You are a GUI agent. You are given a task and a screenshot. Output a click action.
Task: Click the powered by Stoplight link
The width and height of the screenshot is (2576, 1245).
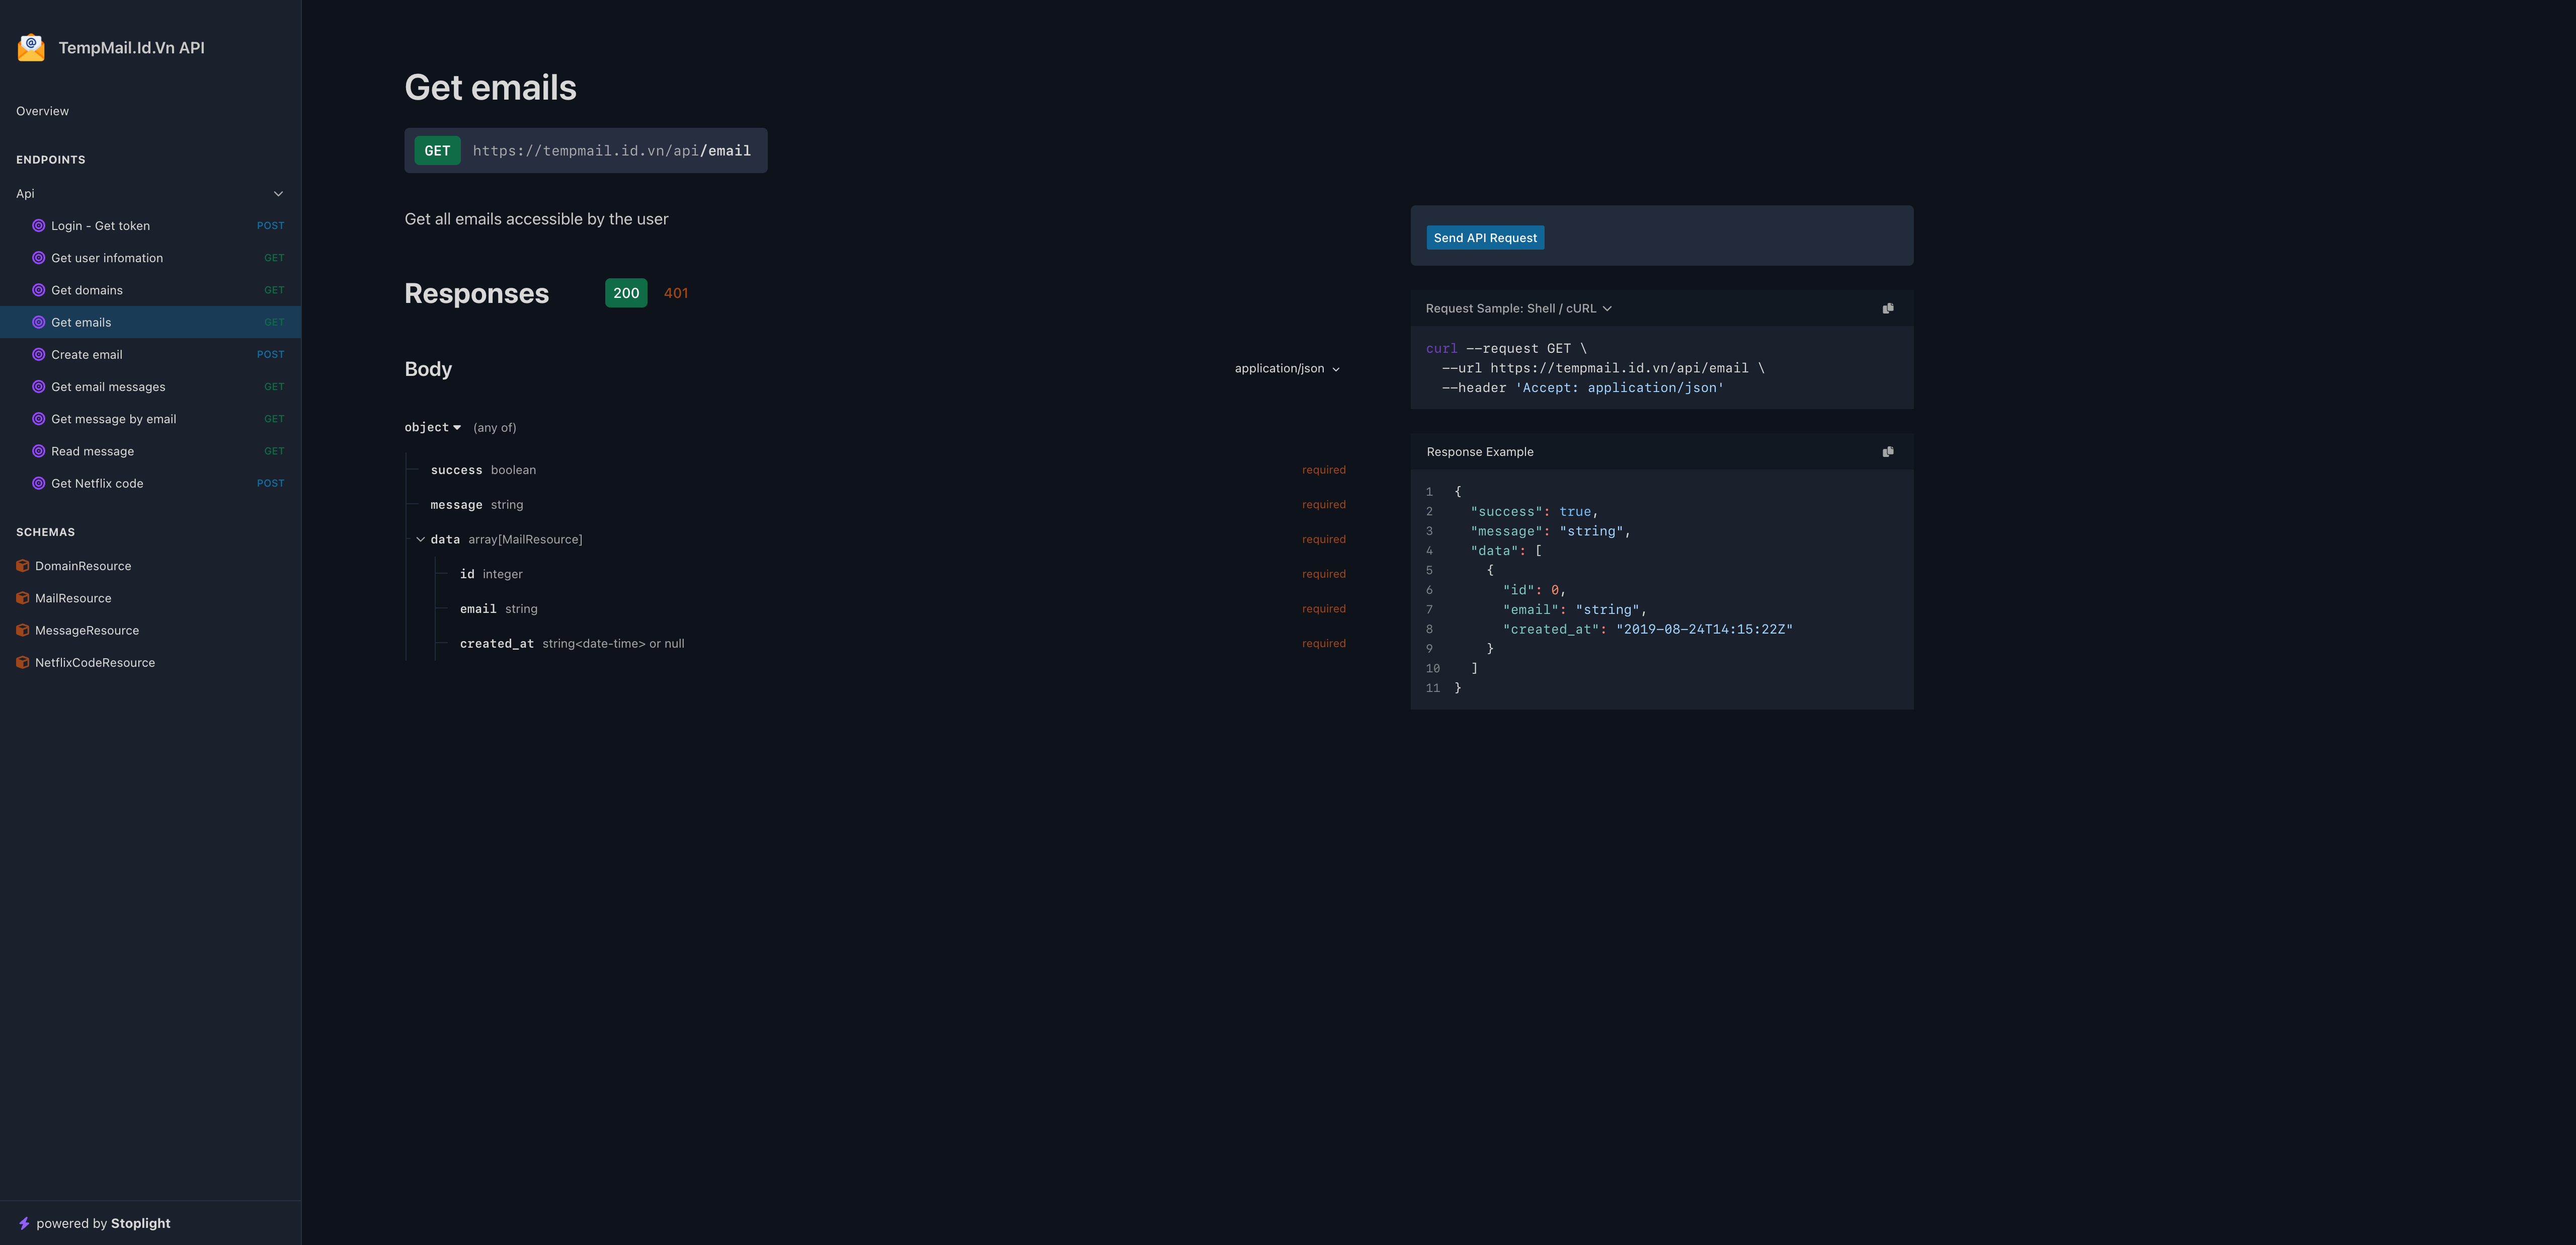(x=94, y=1223)
